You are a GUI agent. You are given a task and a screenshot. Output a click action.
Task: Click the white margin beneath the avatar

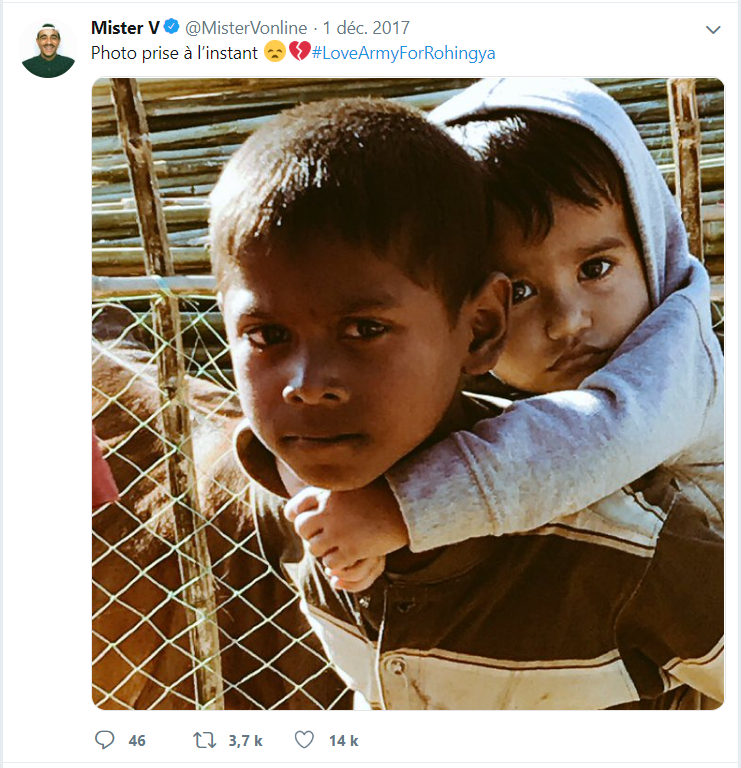[48, 392]
